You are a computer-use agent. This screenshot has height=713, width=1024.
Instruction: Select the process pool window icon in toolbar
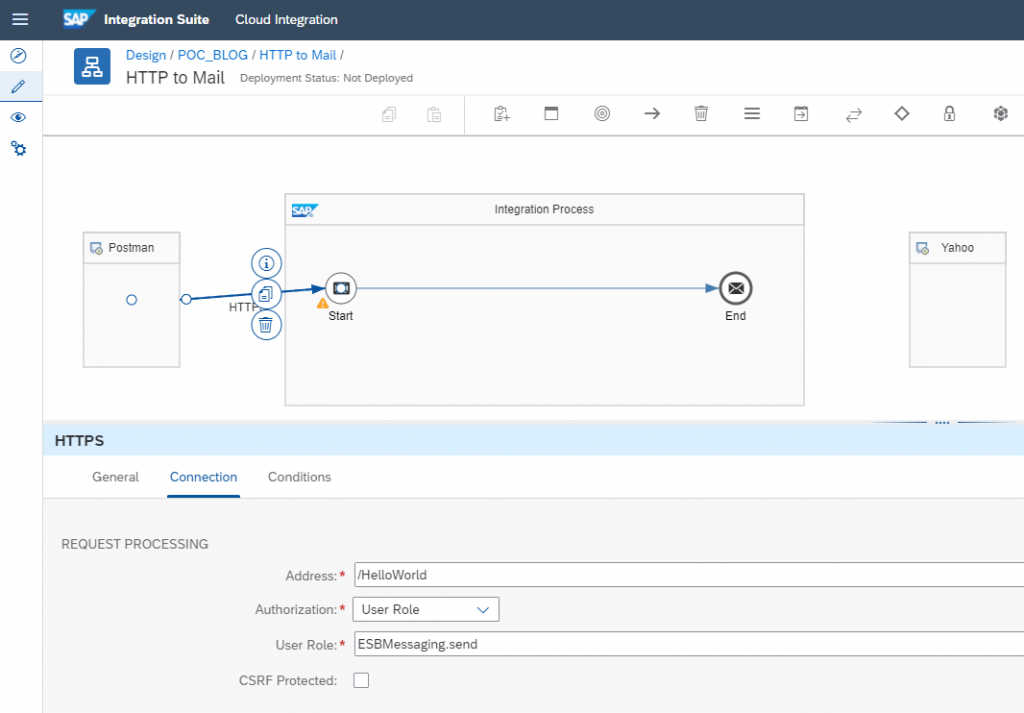click(551, 114)
